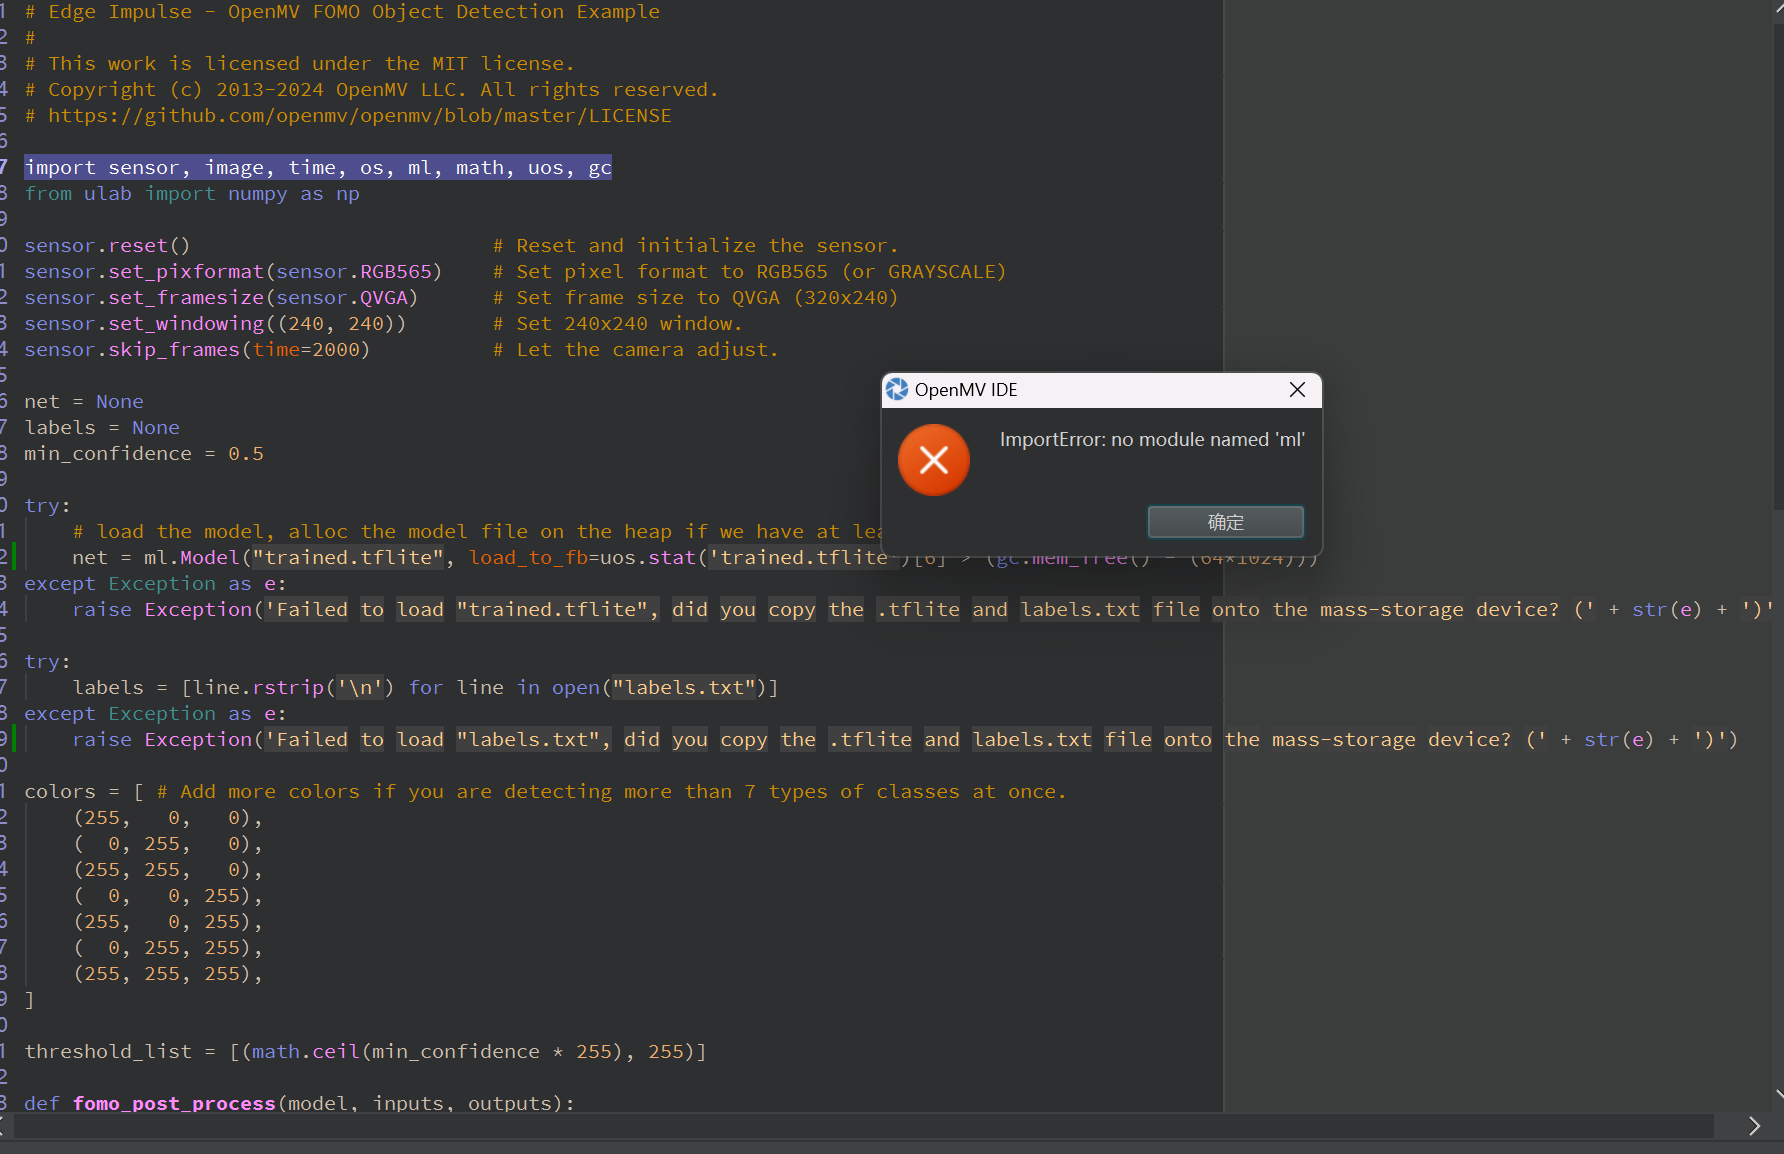Image resolution: width=1784 pixels, height=1154 pixels.
Task: Click the horizontal scrollbar track
Action: coord(865,1126)
